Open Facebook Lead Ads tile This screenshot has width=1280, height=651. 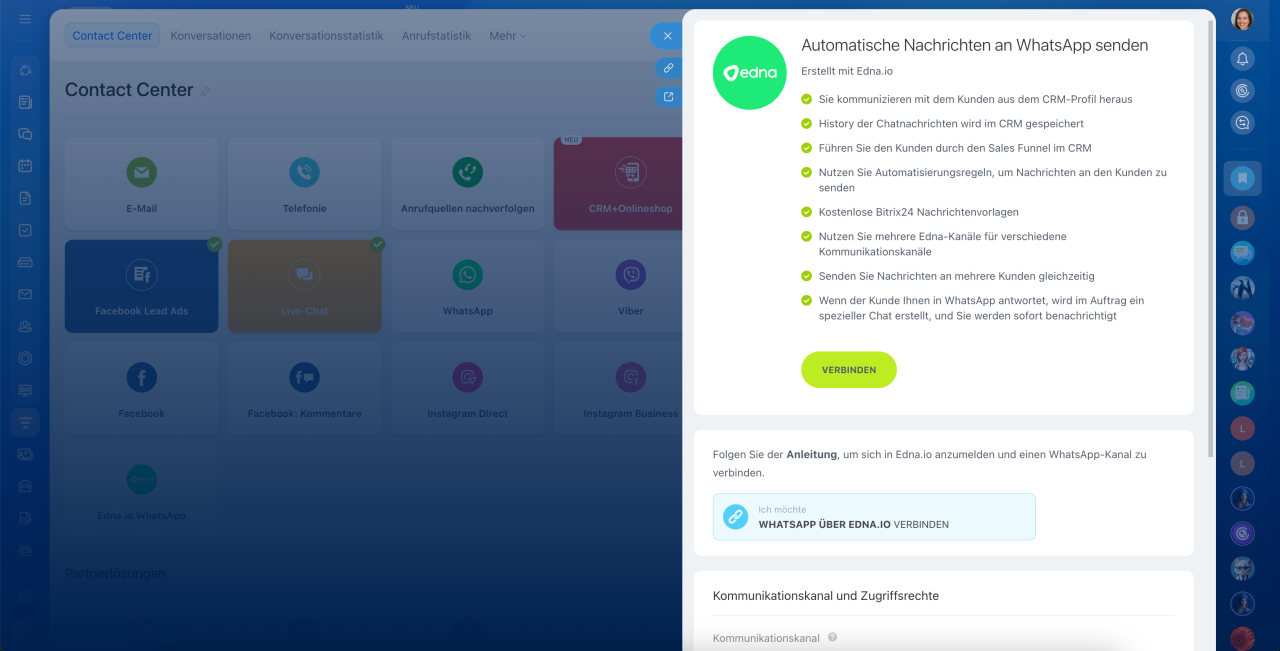141,286
